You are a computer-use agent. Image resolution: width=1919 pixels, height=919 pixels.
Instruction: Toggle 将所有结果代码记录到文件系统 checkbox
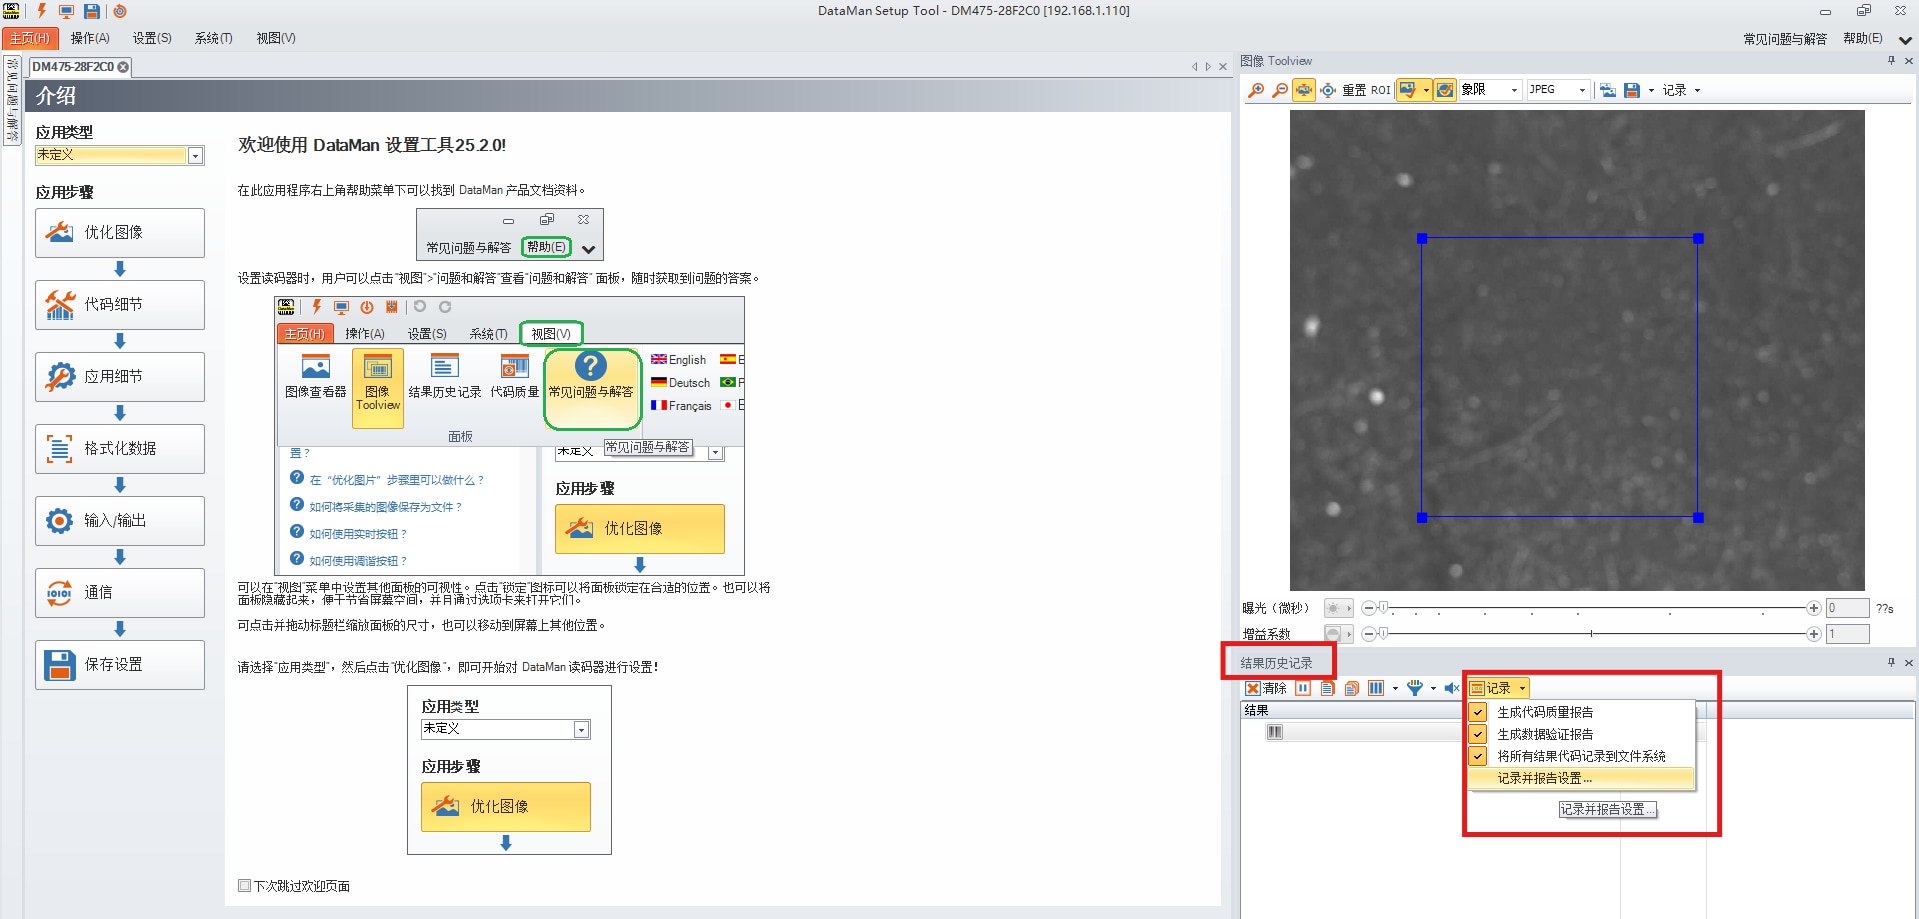pyautogui.click(x=1478, y=756)
